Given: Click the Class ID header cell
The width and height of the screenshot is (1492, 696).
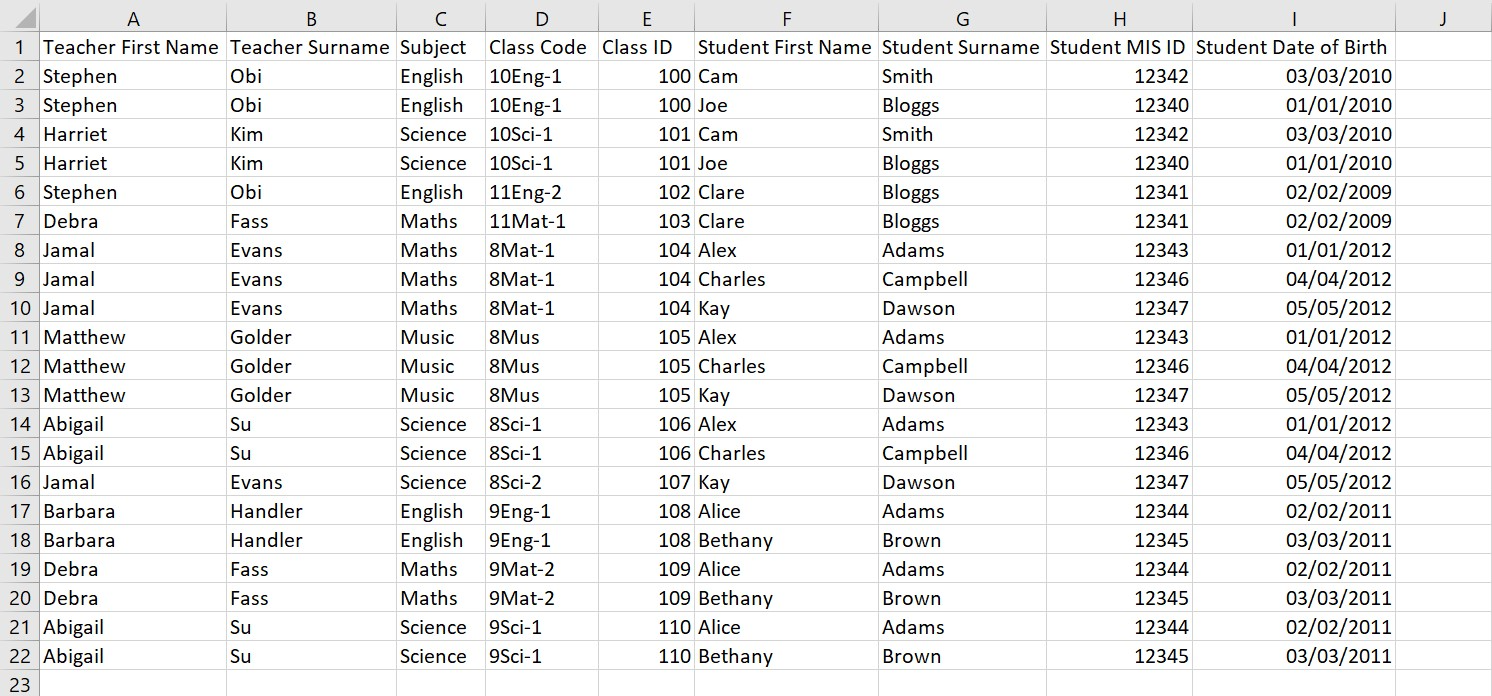Looking at the screenshot, I should click(646, 47).
